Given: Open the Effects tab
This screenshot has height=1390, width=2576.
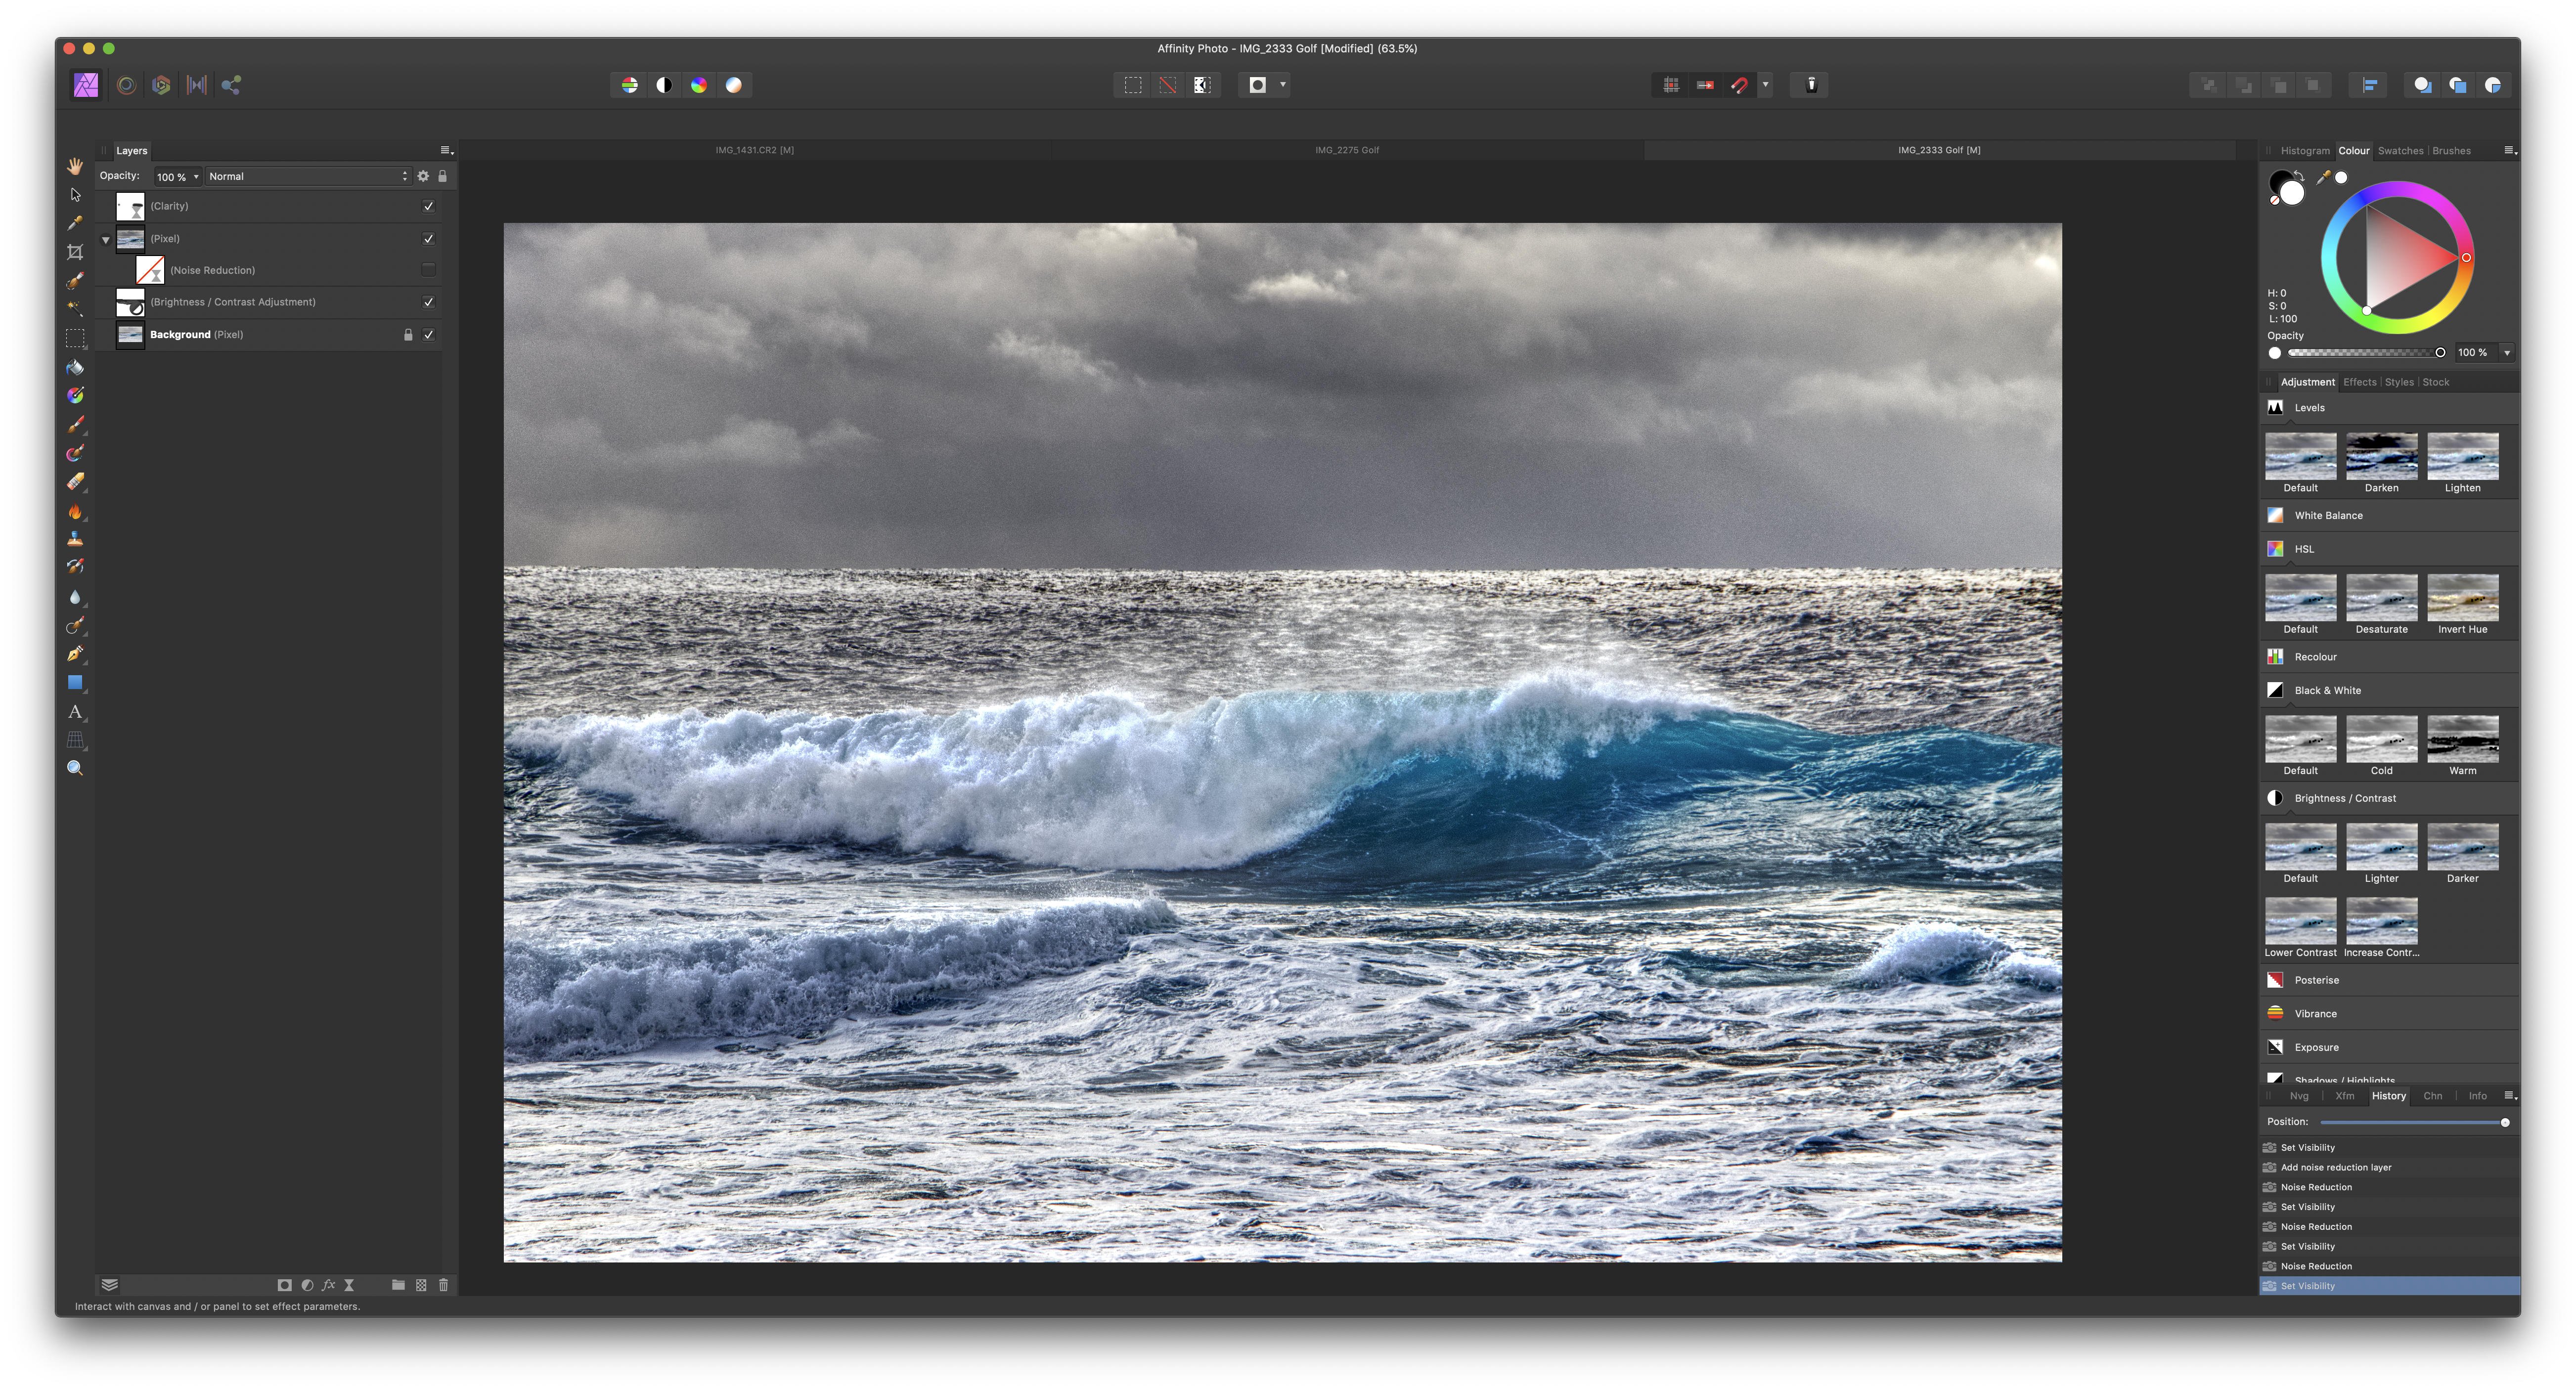Looking at the screenshot, I should [x=2359, y=383].
